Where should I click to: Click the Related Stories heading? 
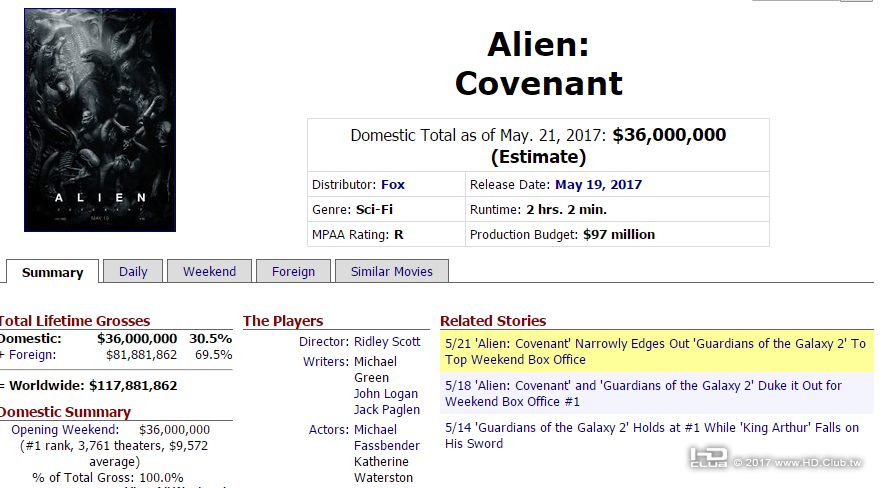[x=493, y=321]
